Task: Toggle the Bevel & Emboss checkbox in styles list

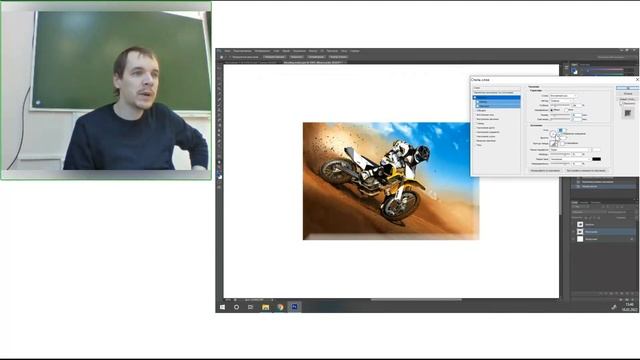Action: (474, 98)
